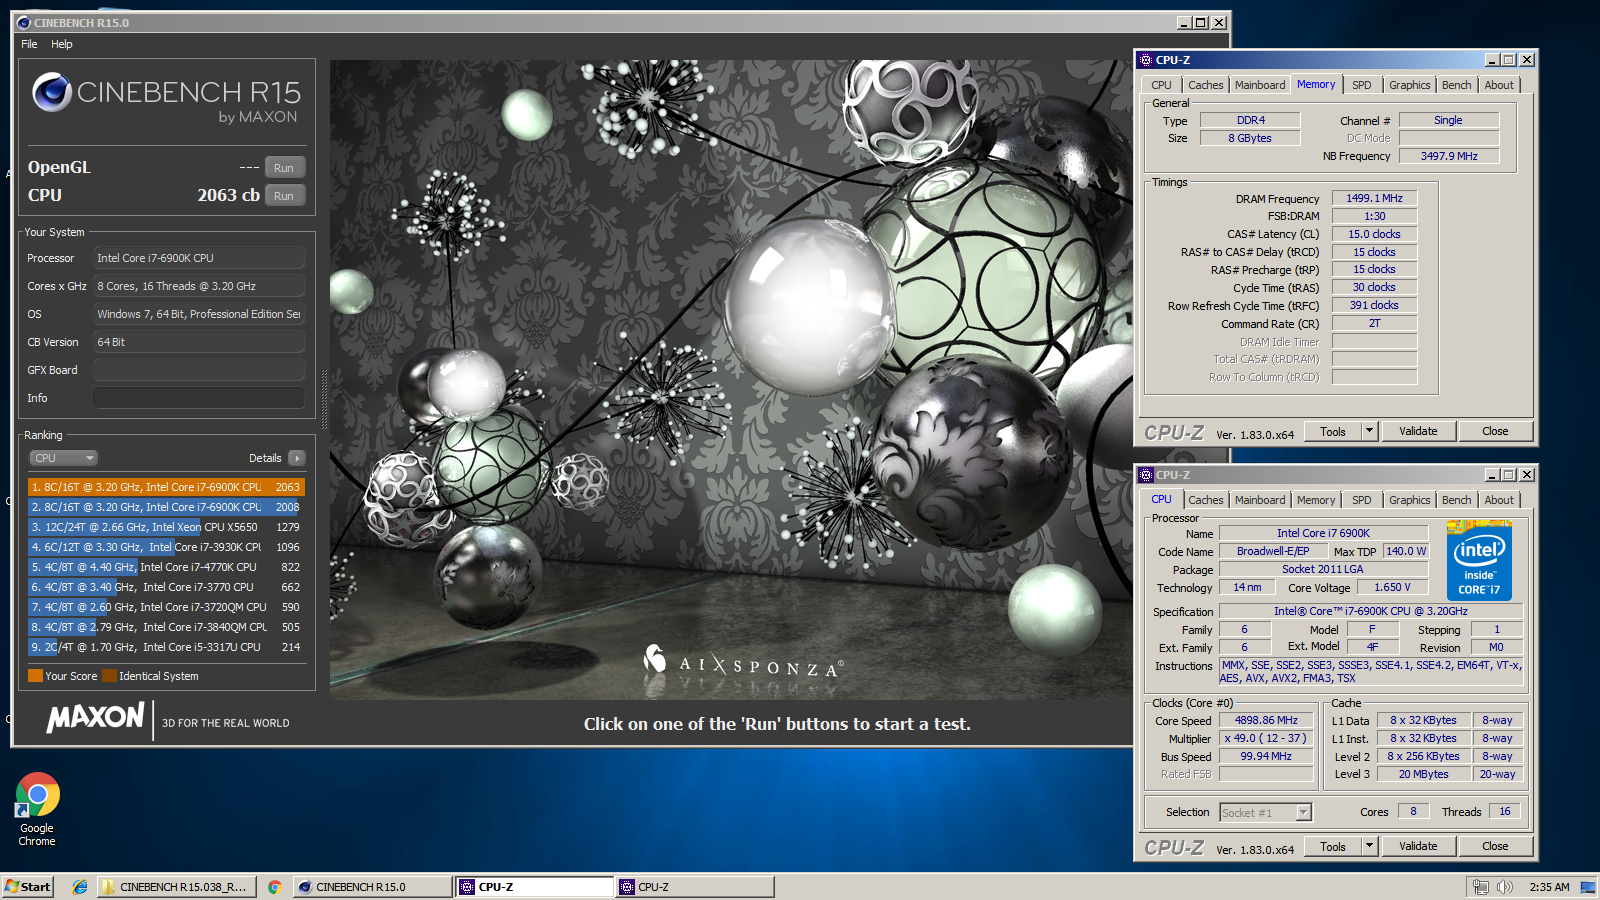Click the orange Your Score swatch
The image size is (1600, 900).
click(35, 676)
